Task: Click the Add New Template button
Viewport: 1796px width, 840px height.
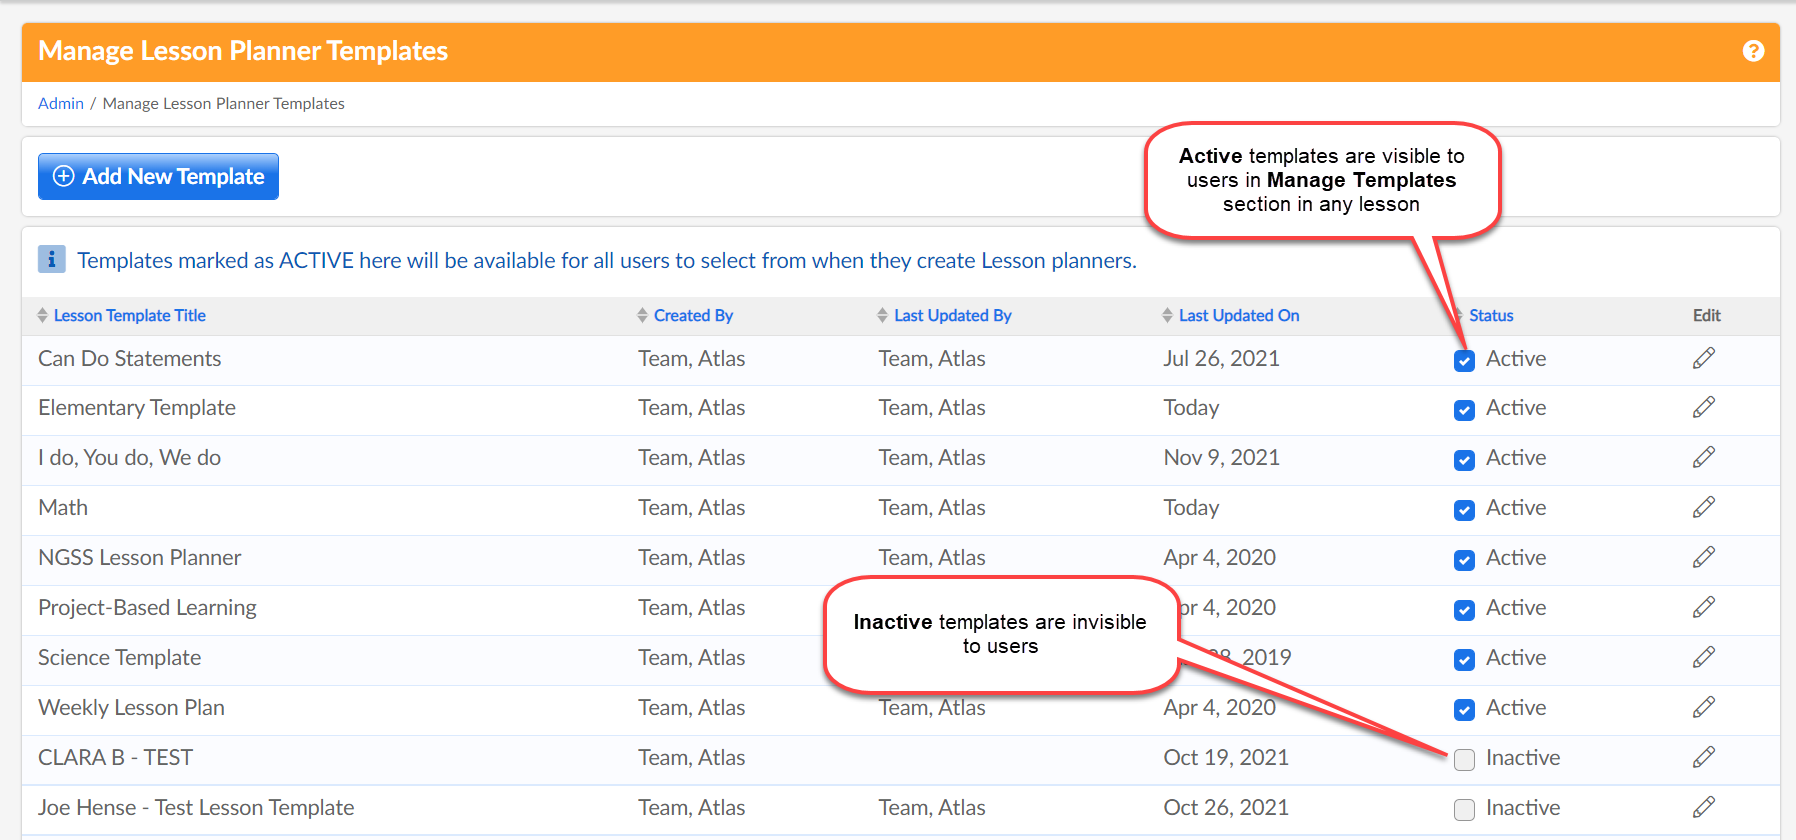Action: pyautogui.click(x=158, y=176)
